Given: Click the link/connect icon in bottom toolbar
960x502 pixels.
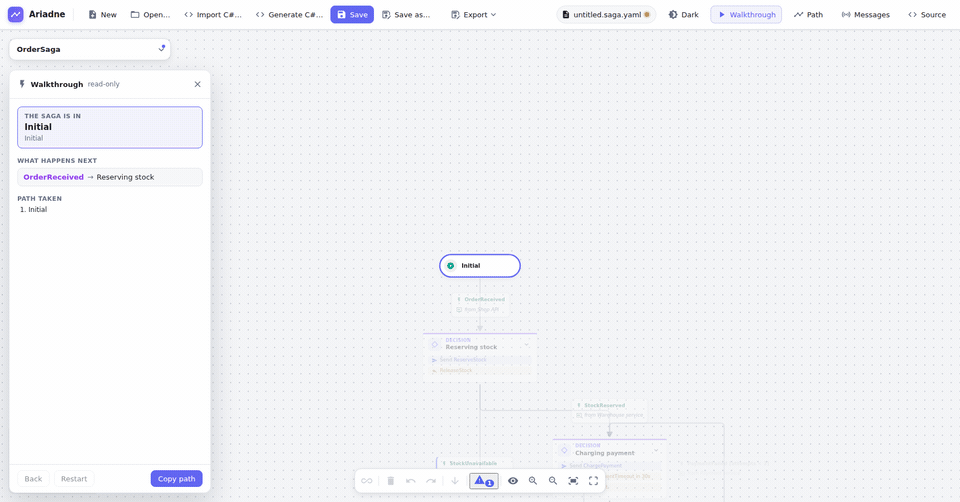Looking at the screenshot, I should point(367,481).
